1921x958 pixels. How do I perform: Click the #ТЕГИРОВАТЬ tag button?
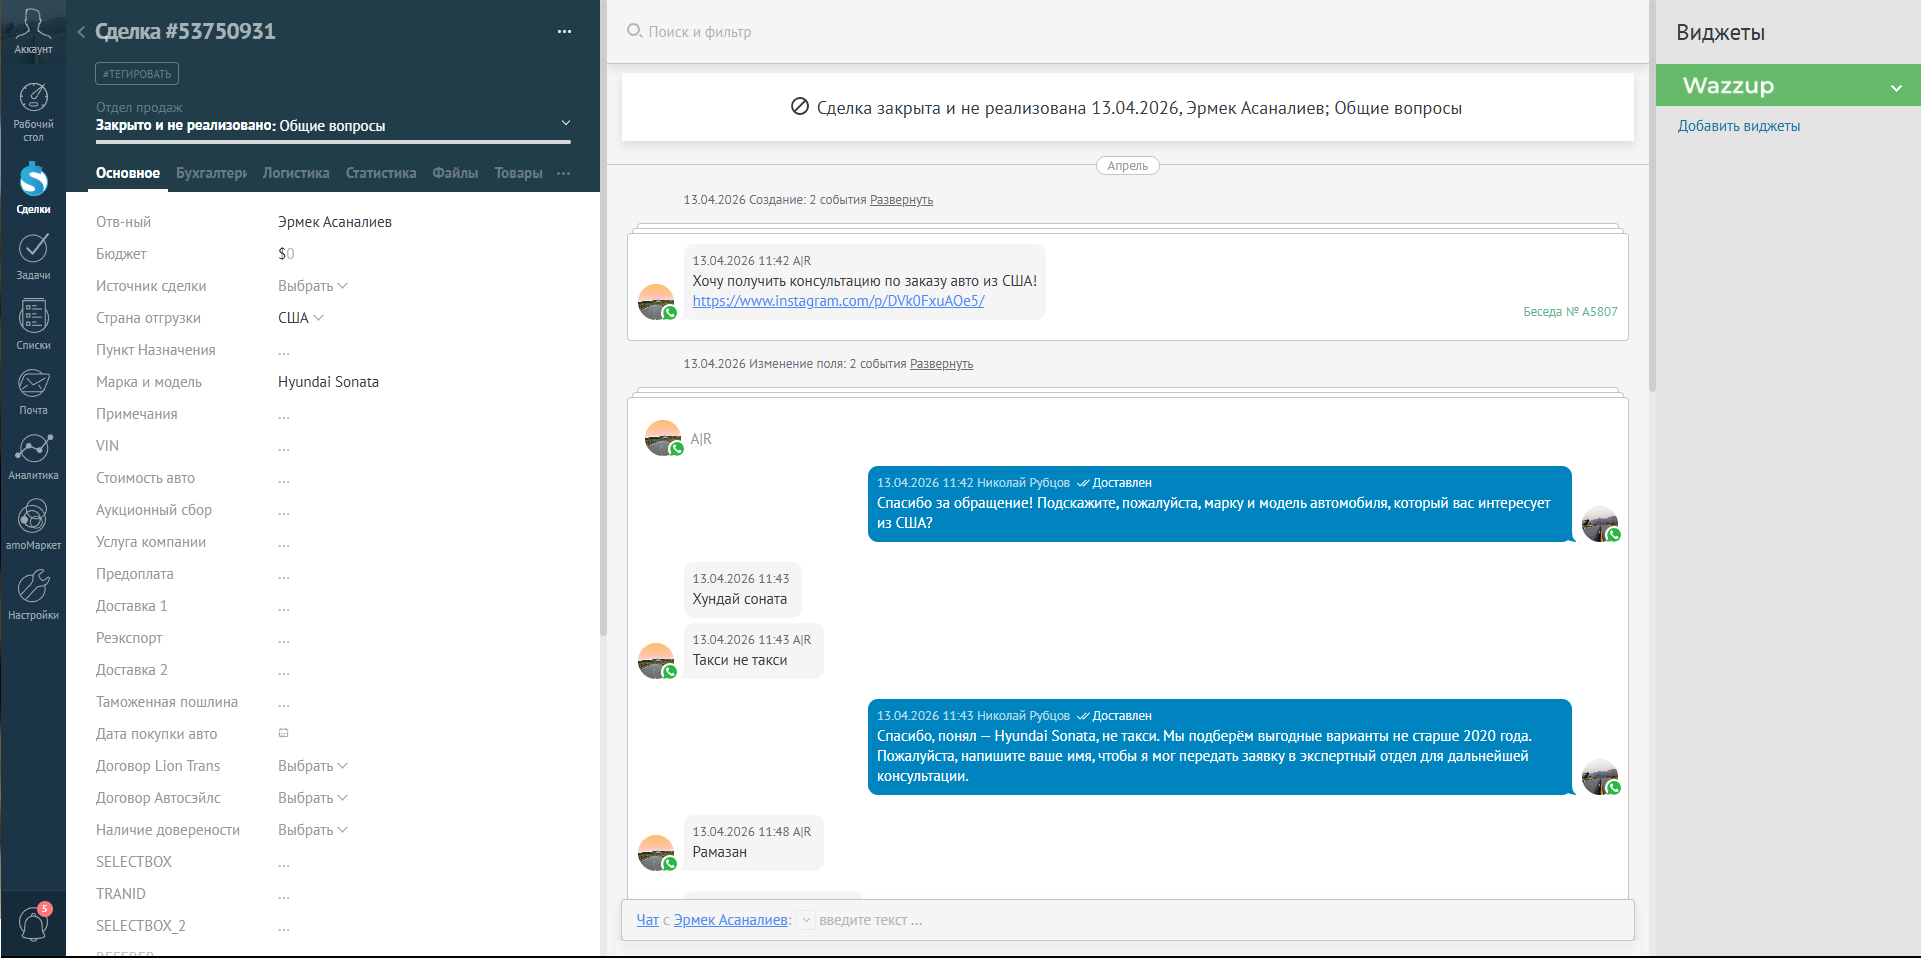click(137, 74)
